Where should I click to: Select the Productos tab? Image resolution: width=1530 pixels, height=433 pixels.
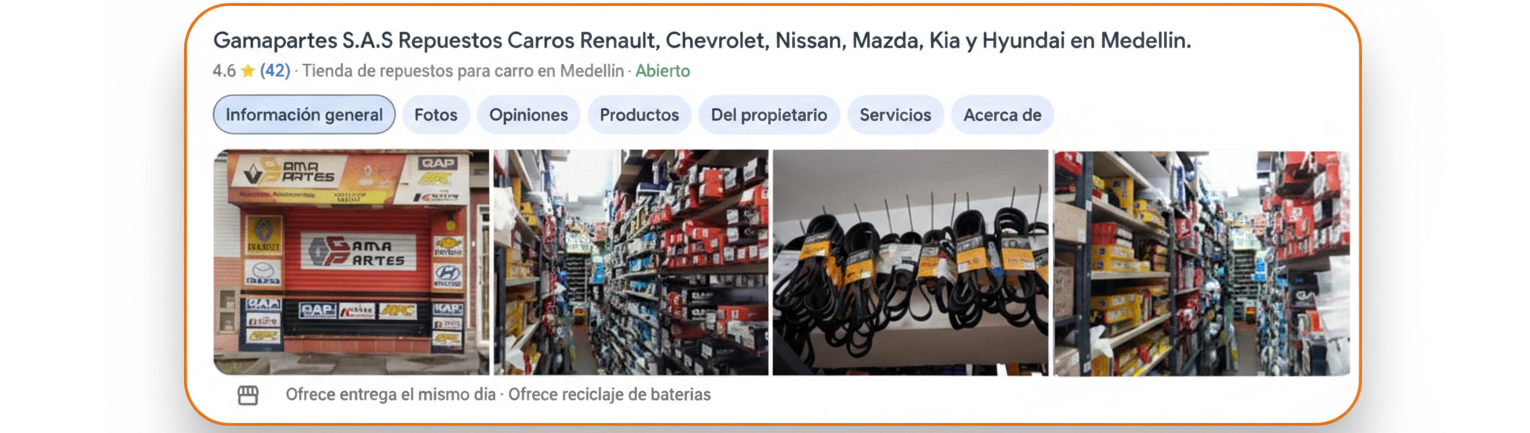640,115
